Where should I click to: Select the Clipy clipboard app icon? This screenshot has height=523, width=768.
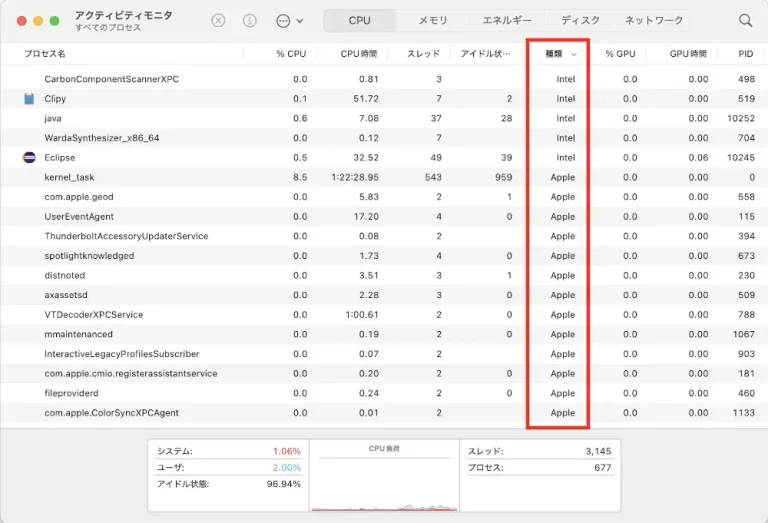click(29, 99)
